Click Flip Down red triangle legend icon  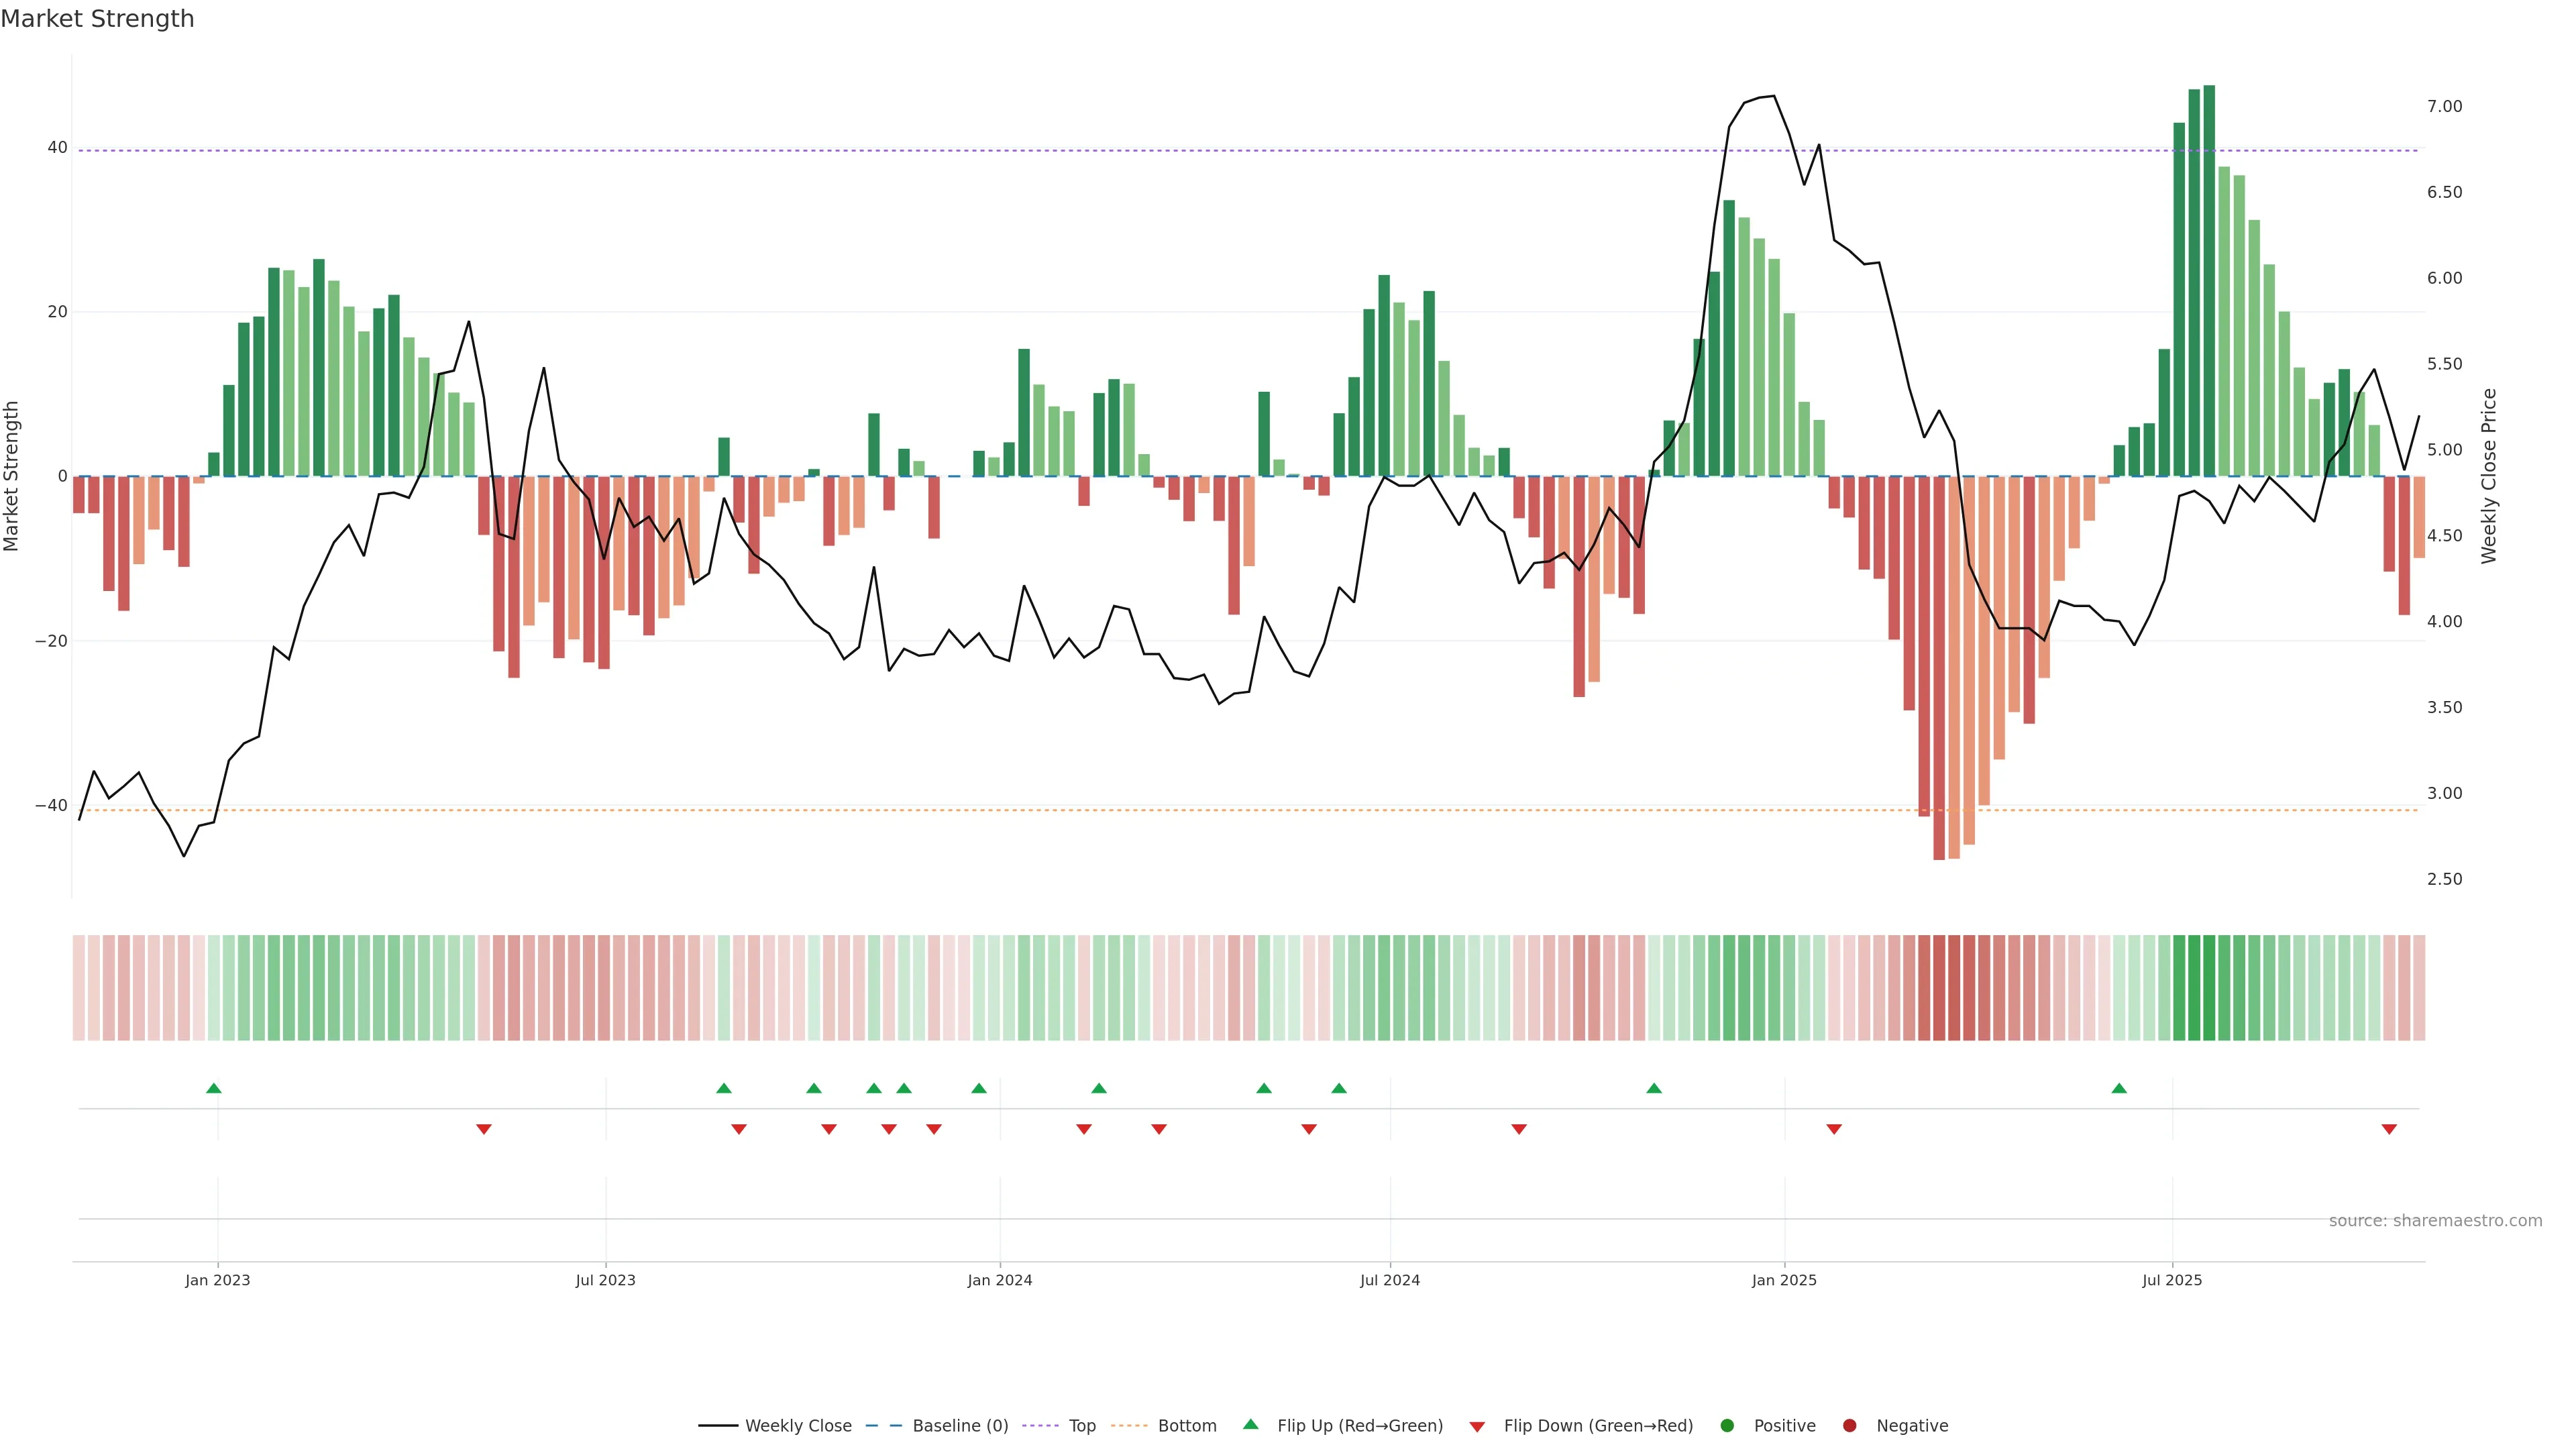[x=1477, y=1427]
